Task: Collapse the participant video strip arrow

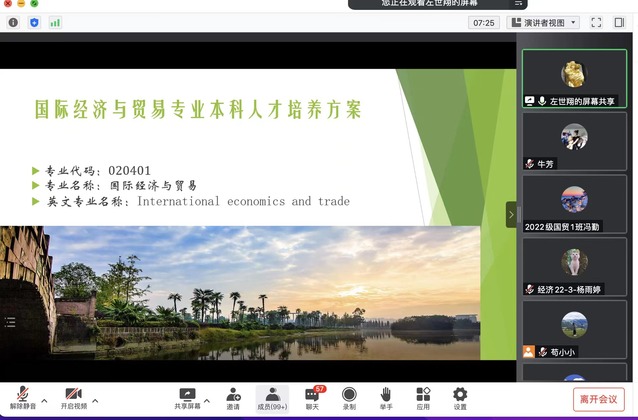Action: (511, 214)
